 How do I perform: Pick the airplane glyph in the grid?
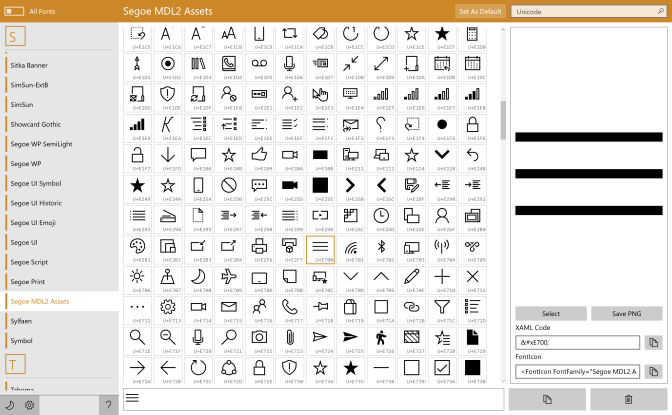tap(229, 280)
